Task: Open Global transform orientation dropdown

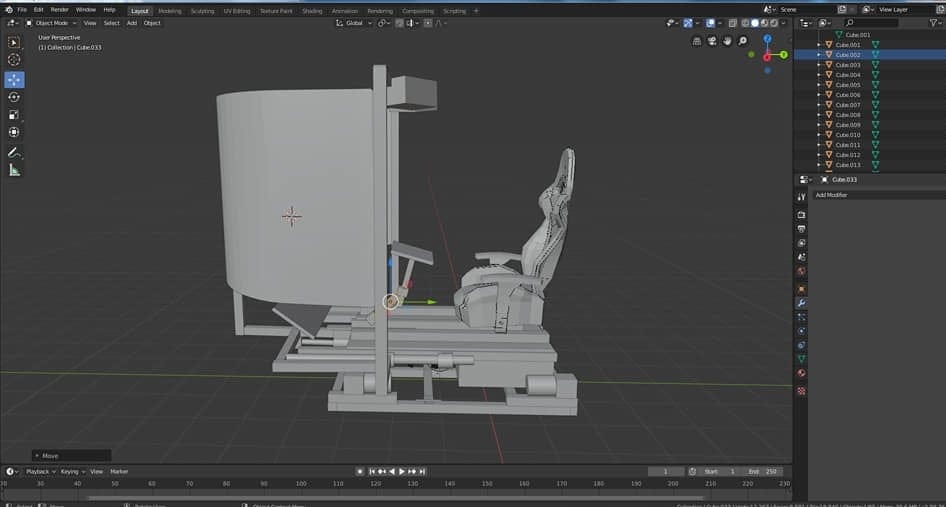Action: coord(355,23)
